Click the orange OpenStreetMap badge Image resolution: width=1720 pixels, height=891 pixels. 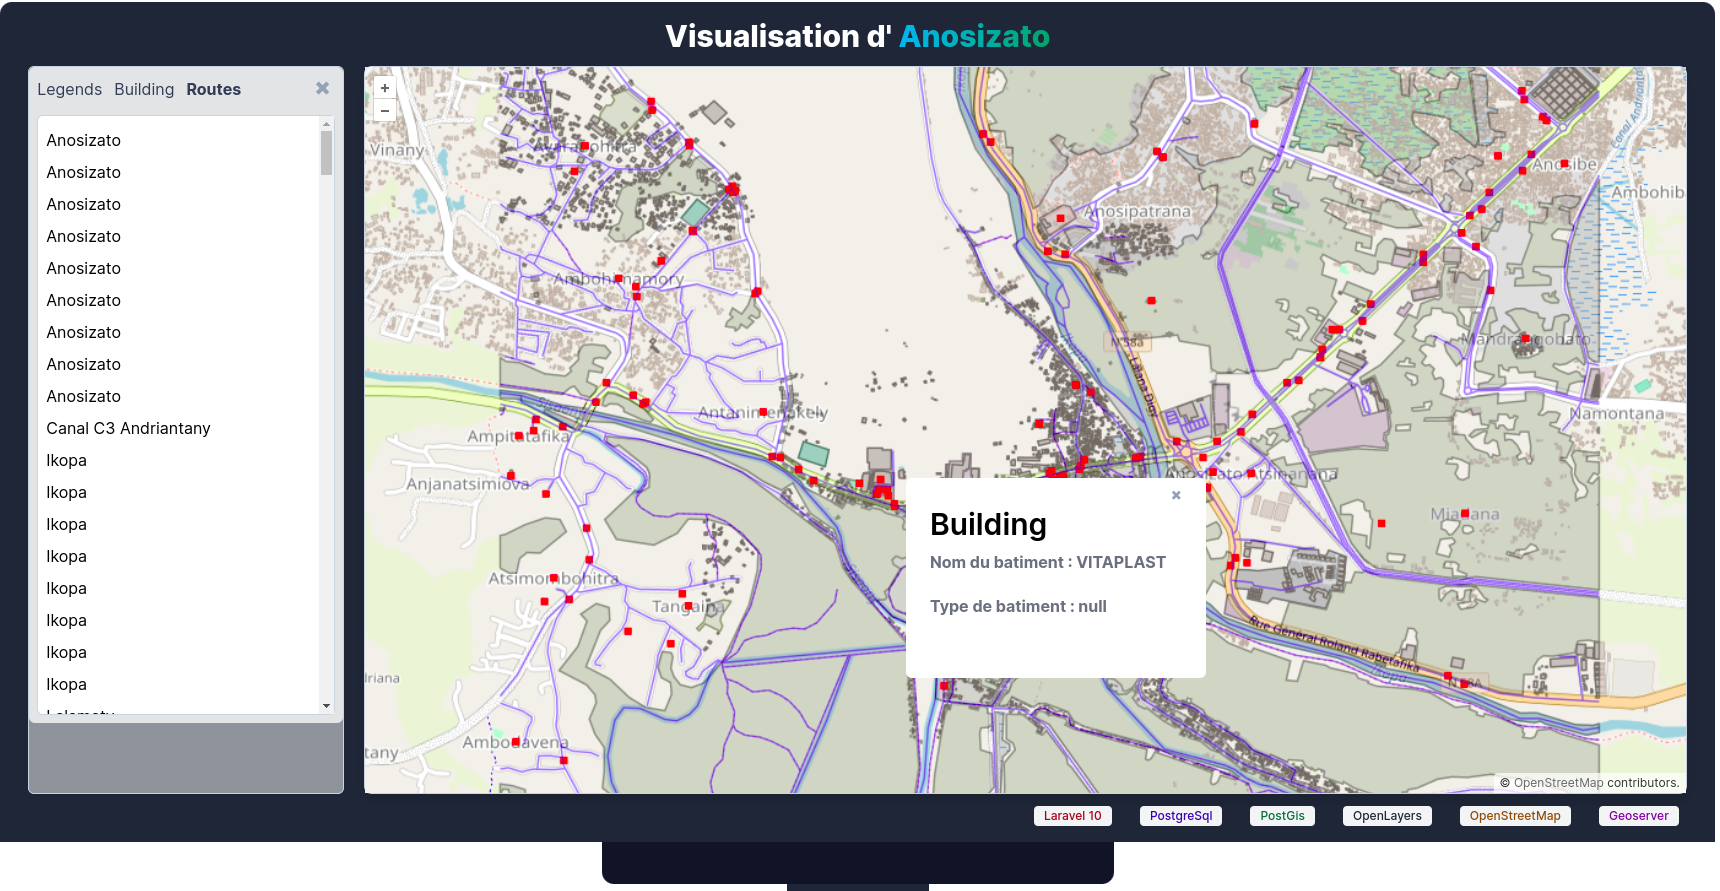pos(1515,816)
